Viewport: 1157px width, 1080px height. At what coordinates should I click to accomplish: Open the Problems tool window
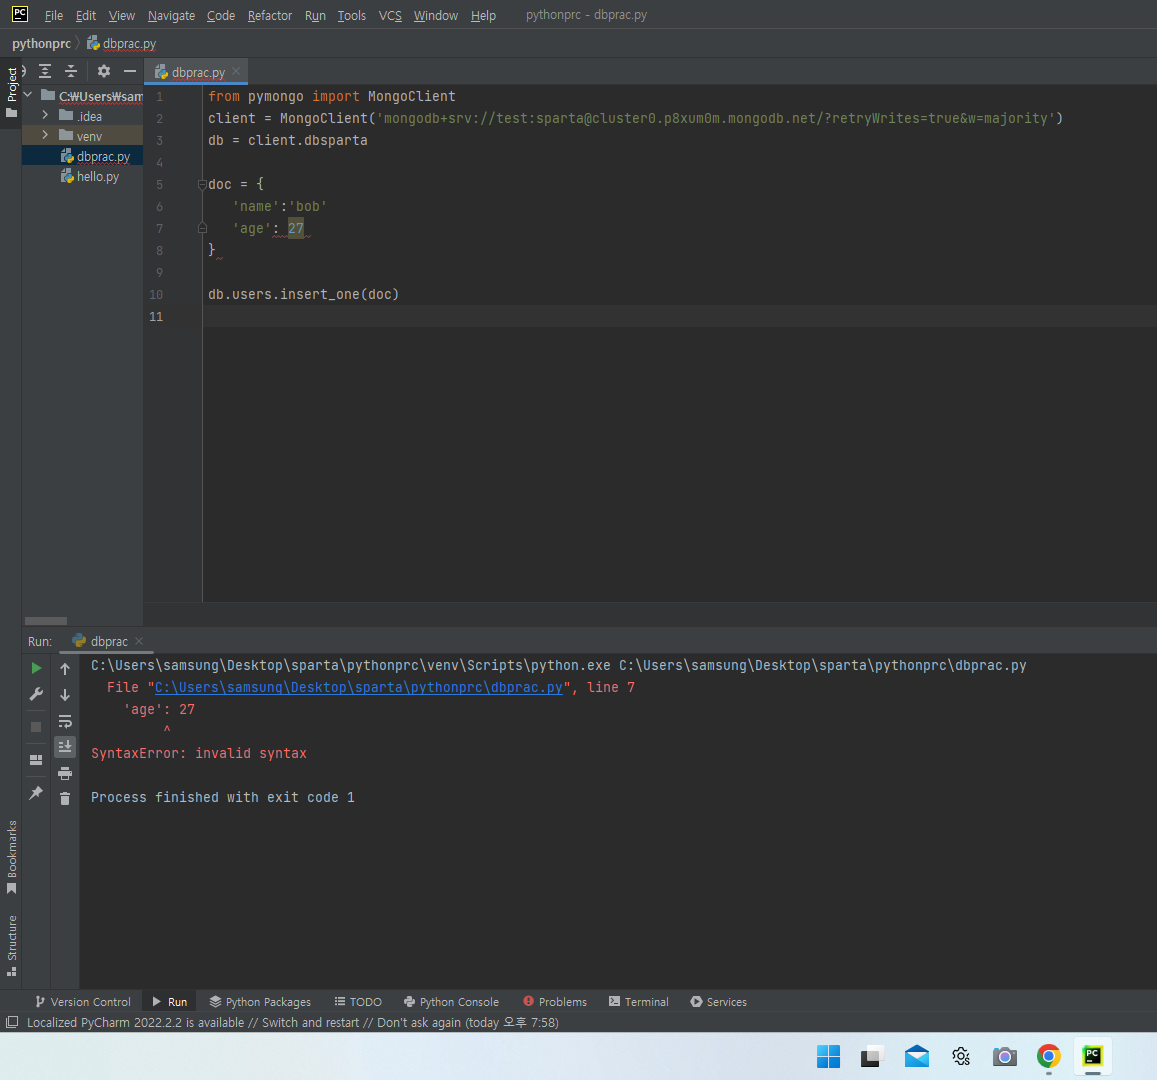[x=555, y=1002]
